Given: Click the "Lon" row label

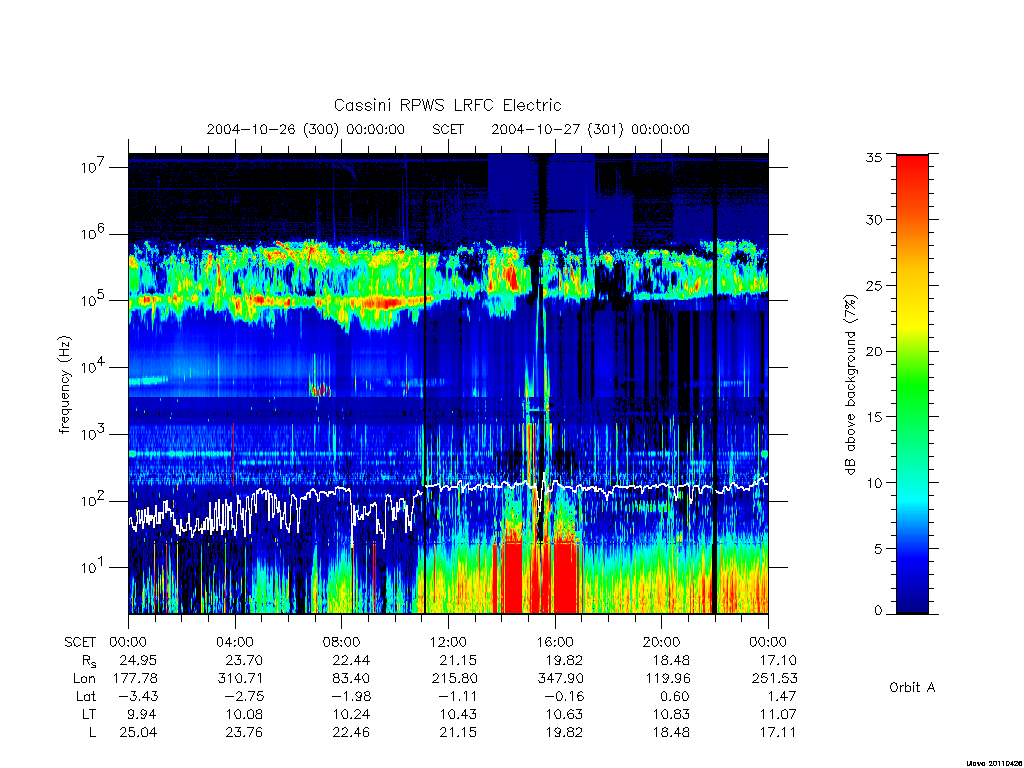Looking at the screenshot, I should coord(85,679).
